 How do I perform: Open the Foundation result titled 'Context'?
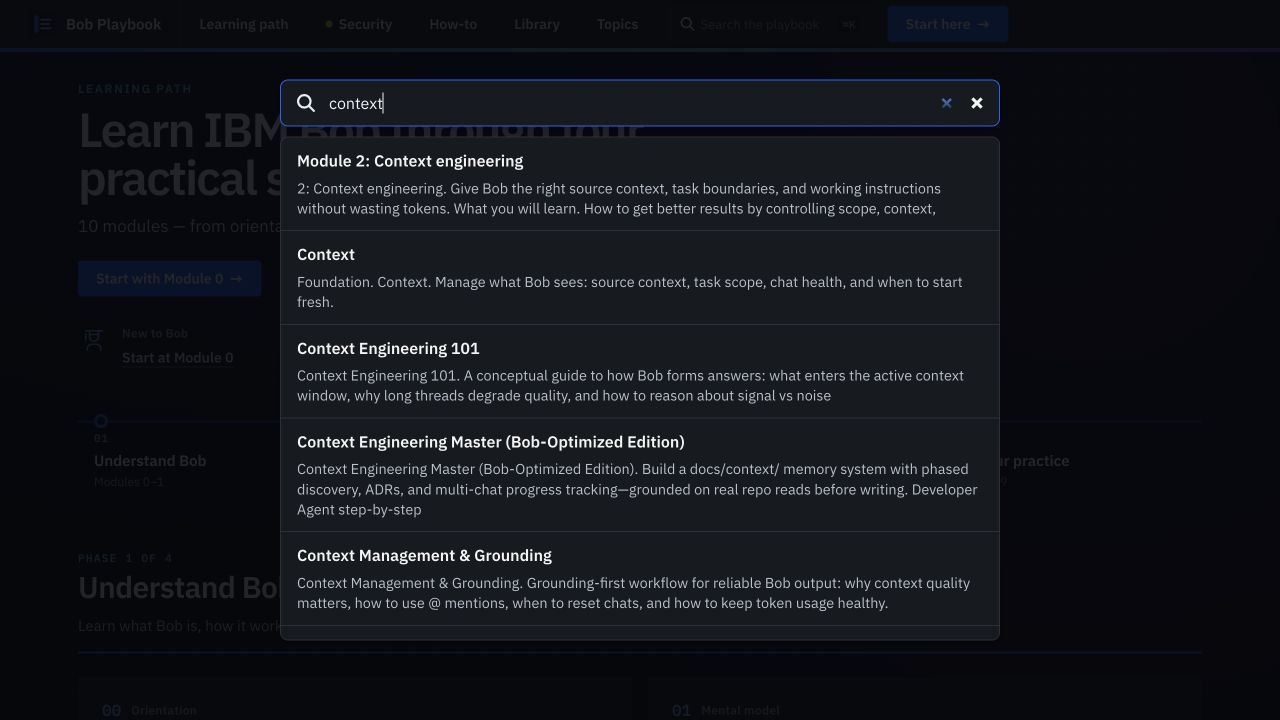[x=640, y=278]
